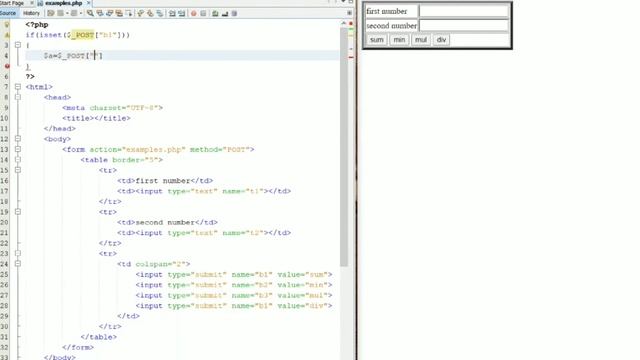Viewport: 640px width, 360px height.
Task: Collapse the second tr fold at line 19
Action: click(x=18, y=212)
